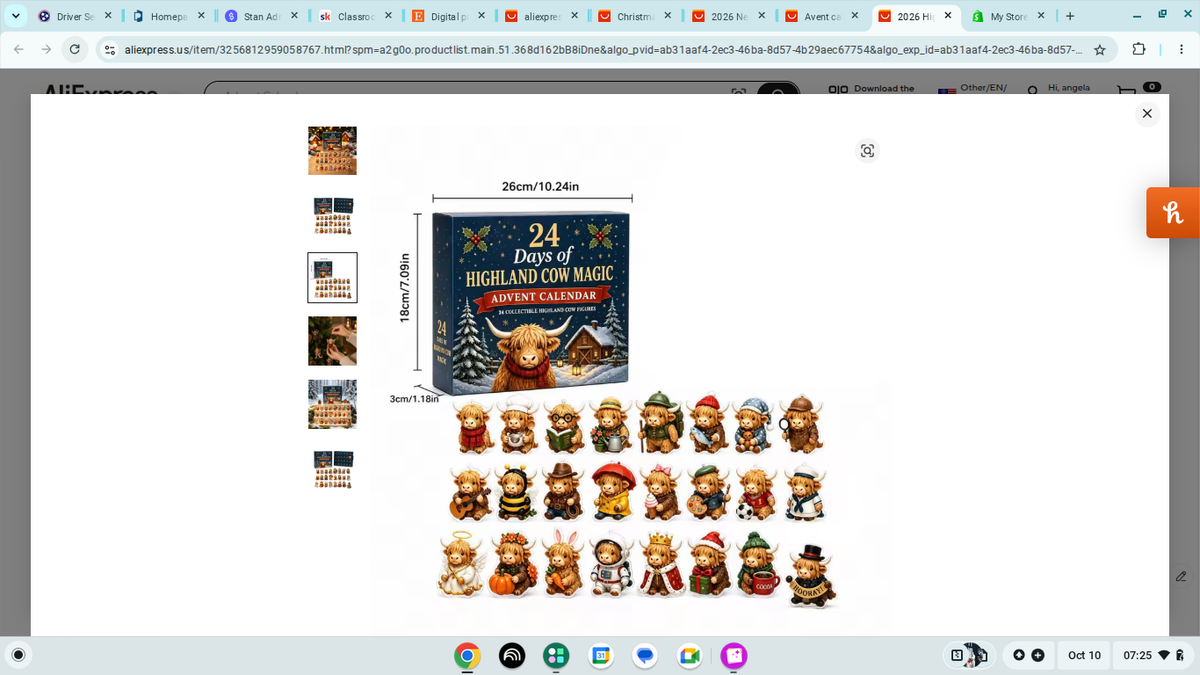The height and width of the screenshot is (675, 1200).
Task: Switch to the Homepa tab
Action: tap(167, 16)
